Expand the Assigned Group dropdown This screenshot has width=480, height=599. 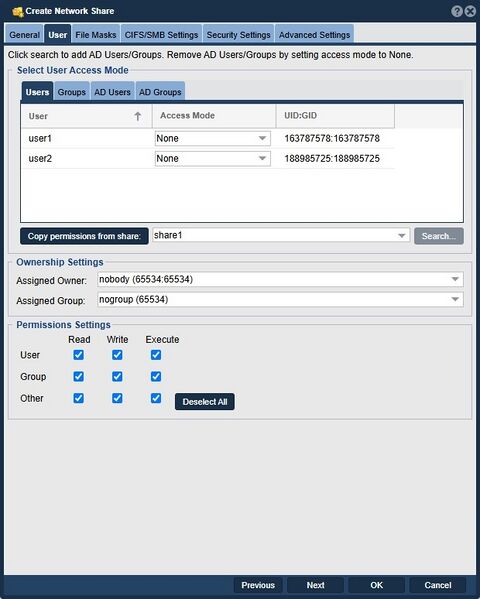pyautogui.click(x=280, y=300)
